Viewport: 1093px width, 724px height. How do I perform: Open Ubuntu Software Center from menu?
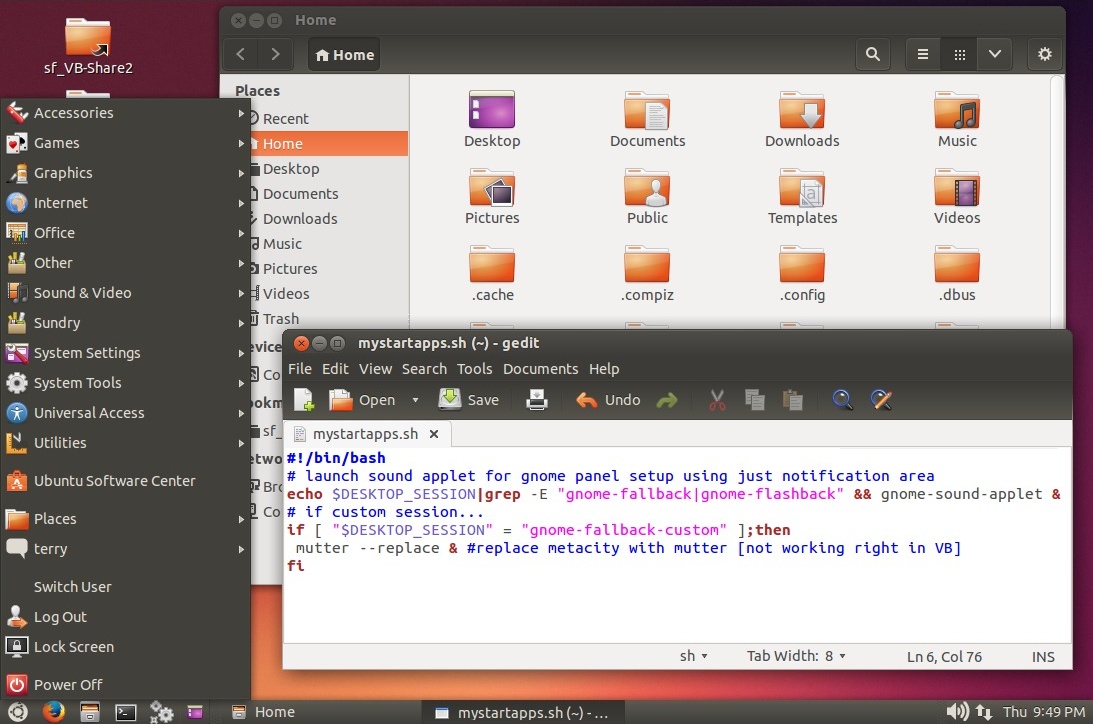click(x=125, y=481)
